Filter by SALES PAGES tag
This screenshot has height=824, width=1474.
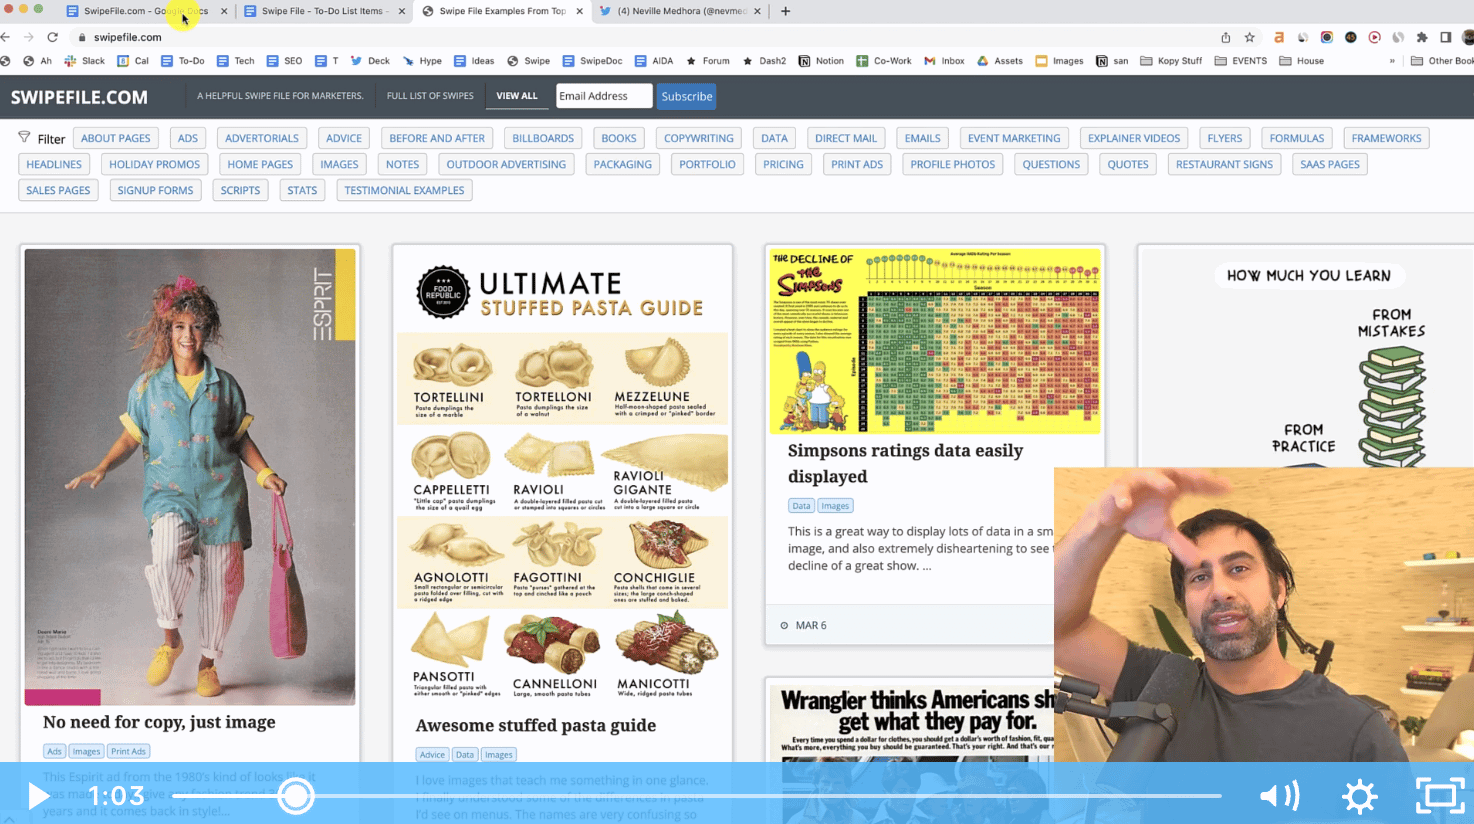click(58, 190)
